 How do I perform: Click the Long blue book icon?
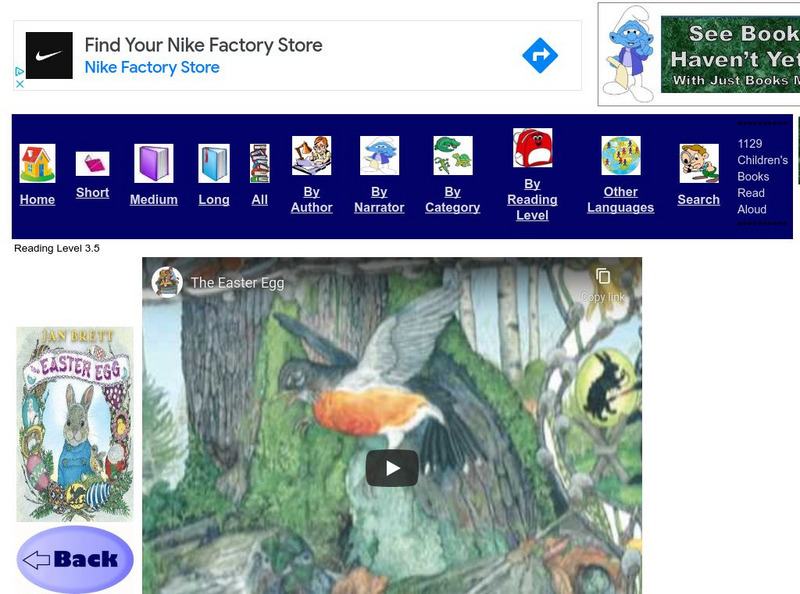pyautogui.click(x=214, y=163)
